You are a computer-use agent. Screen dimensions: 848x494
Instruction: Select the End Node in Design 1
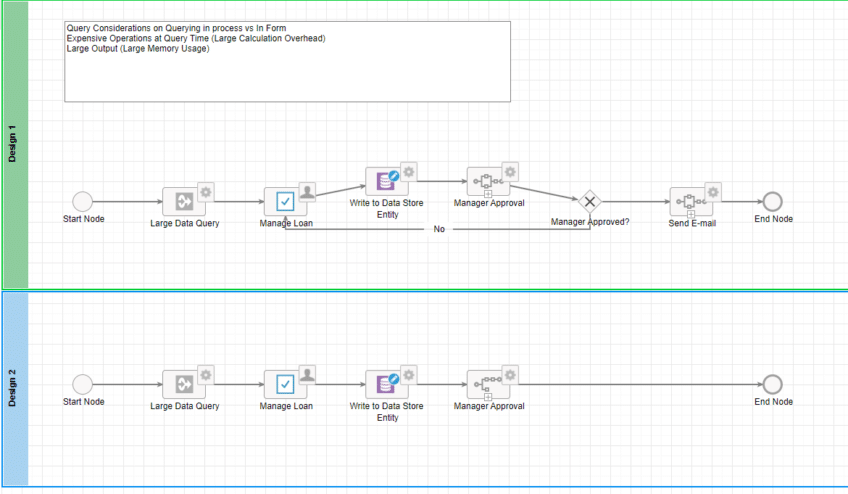point(772,201)
